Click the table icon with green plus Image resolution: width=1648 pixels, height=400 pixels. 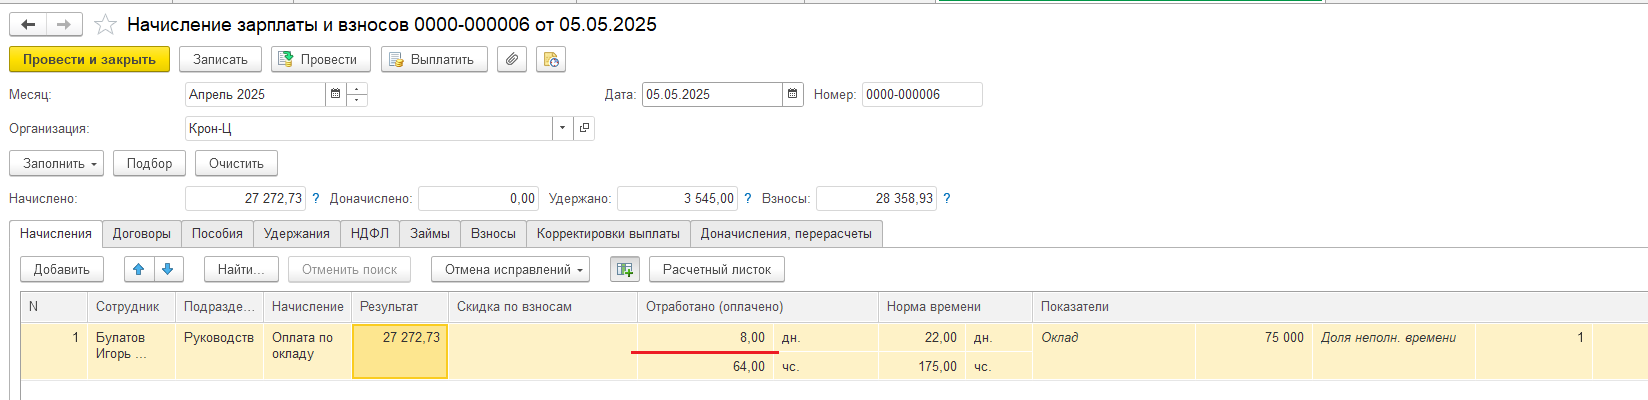625,269
